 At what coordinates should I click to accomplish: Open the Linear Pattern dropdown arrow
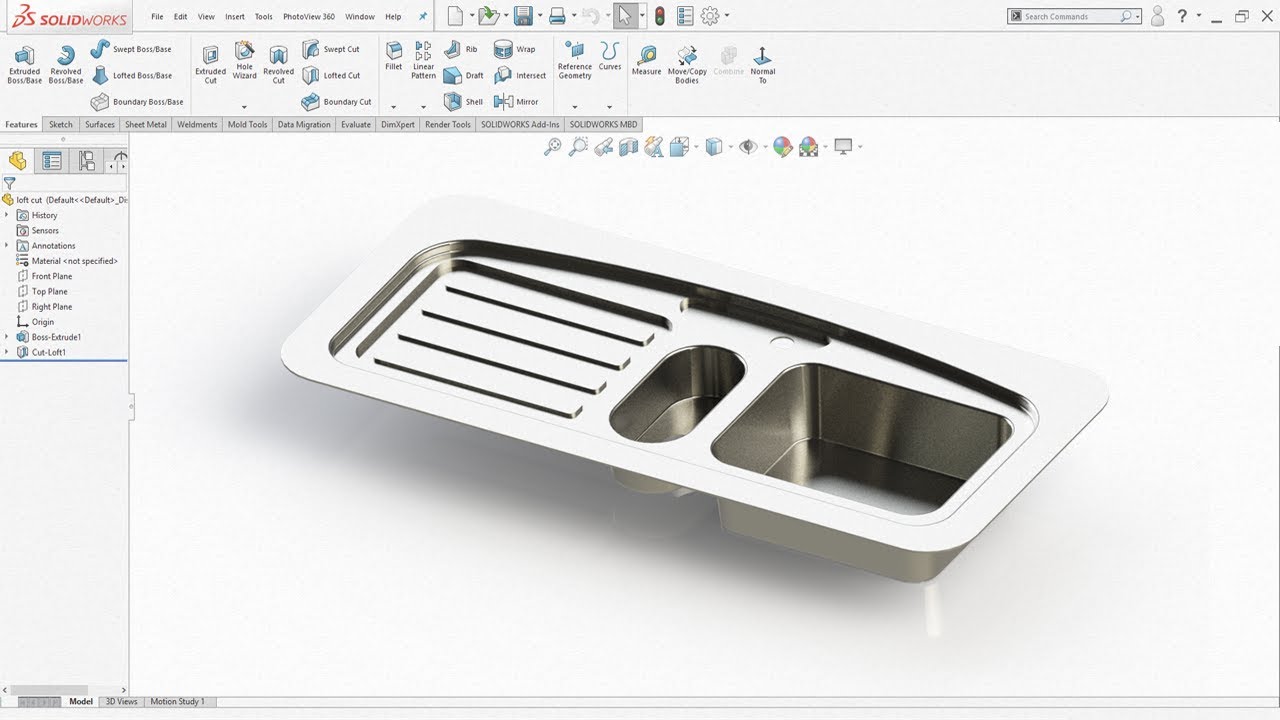coord(424,107)
